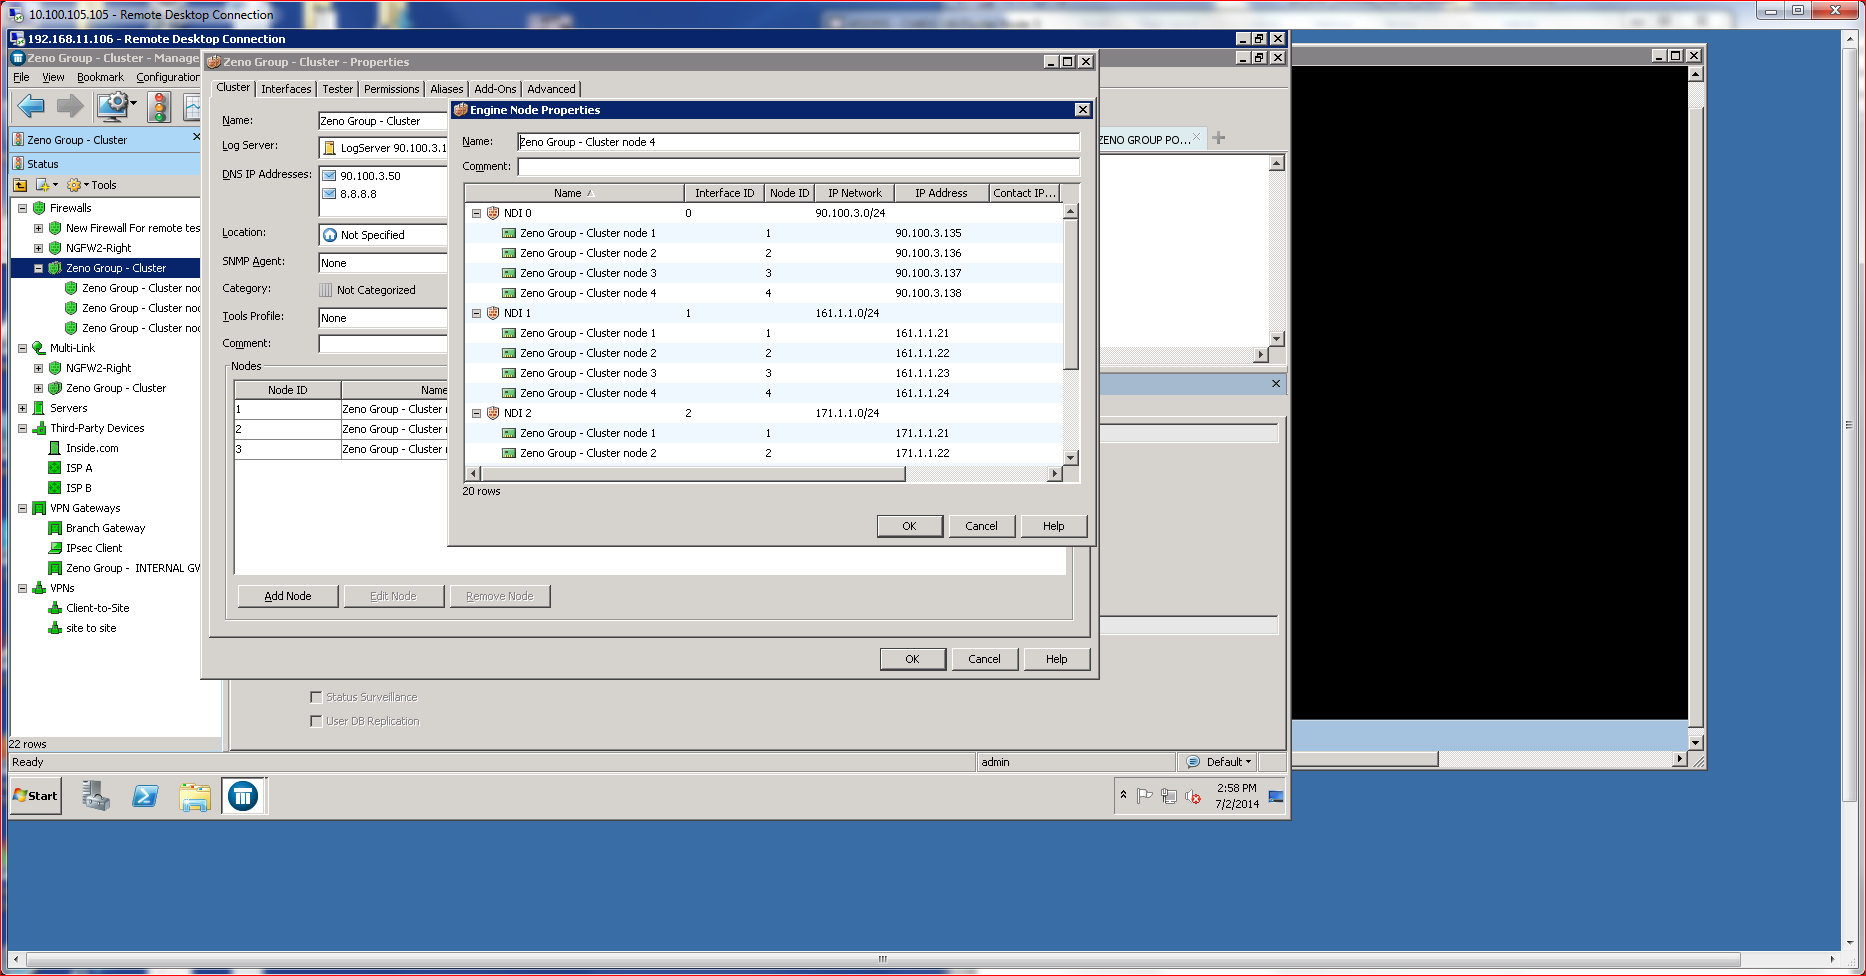
Task: Switch to the Add-Ons tab
Action: coord(495,89)
